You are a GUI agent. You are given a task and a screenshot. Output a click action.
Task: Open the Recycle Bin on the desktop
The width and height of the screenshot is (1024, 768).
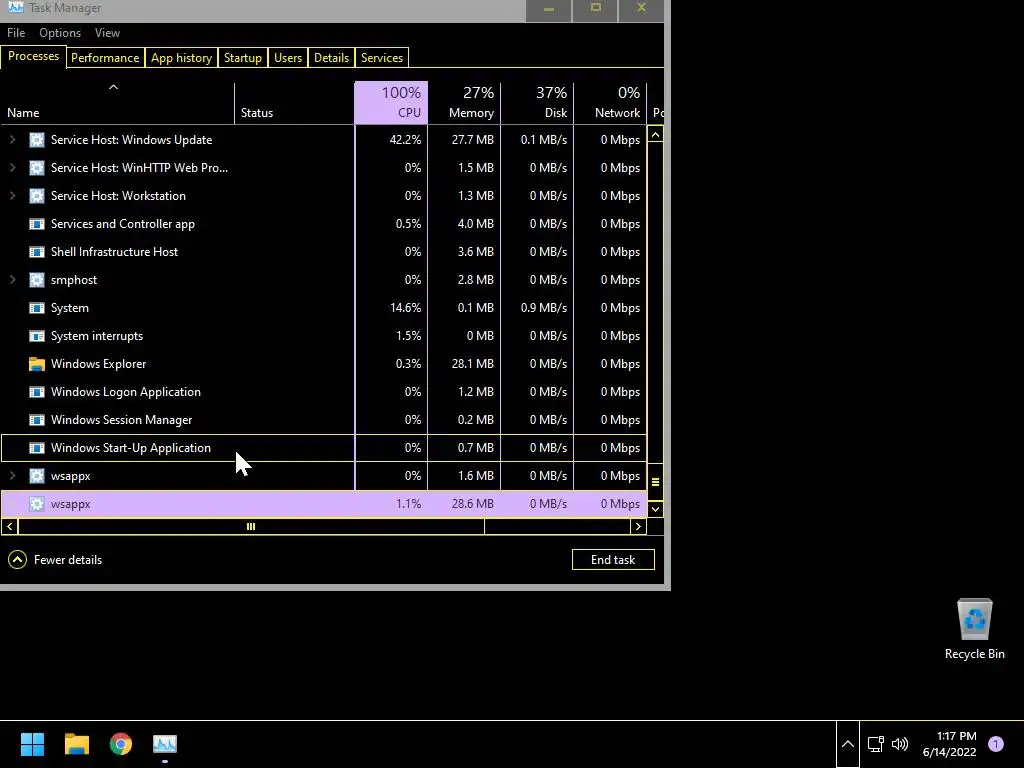click(x=974, y=629)
